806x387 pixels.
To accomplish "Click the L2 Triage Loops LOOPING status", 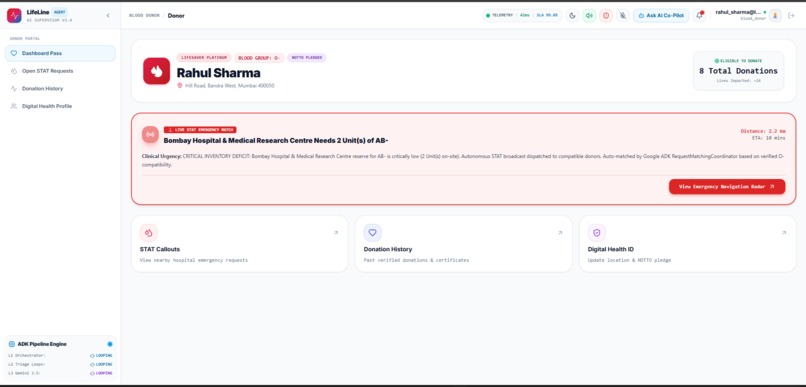I will coord(101,364).
